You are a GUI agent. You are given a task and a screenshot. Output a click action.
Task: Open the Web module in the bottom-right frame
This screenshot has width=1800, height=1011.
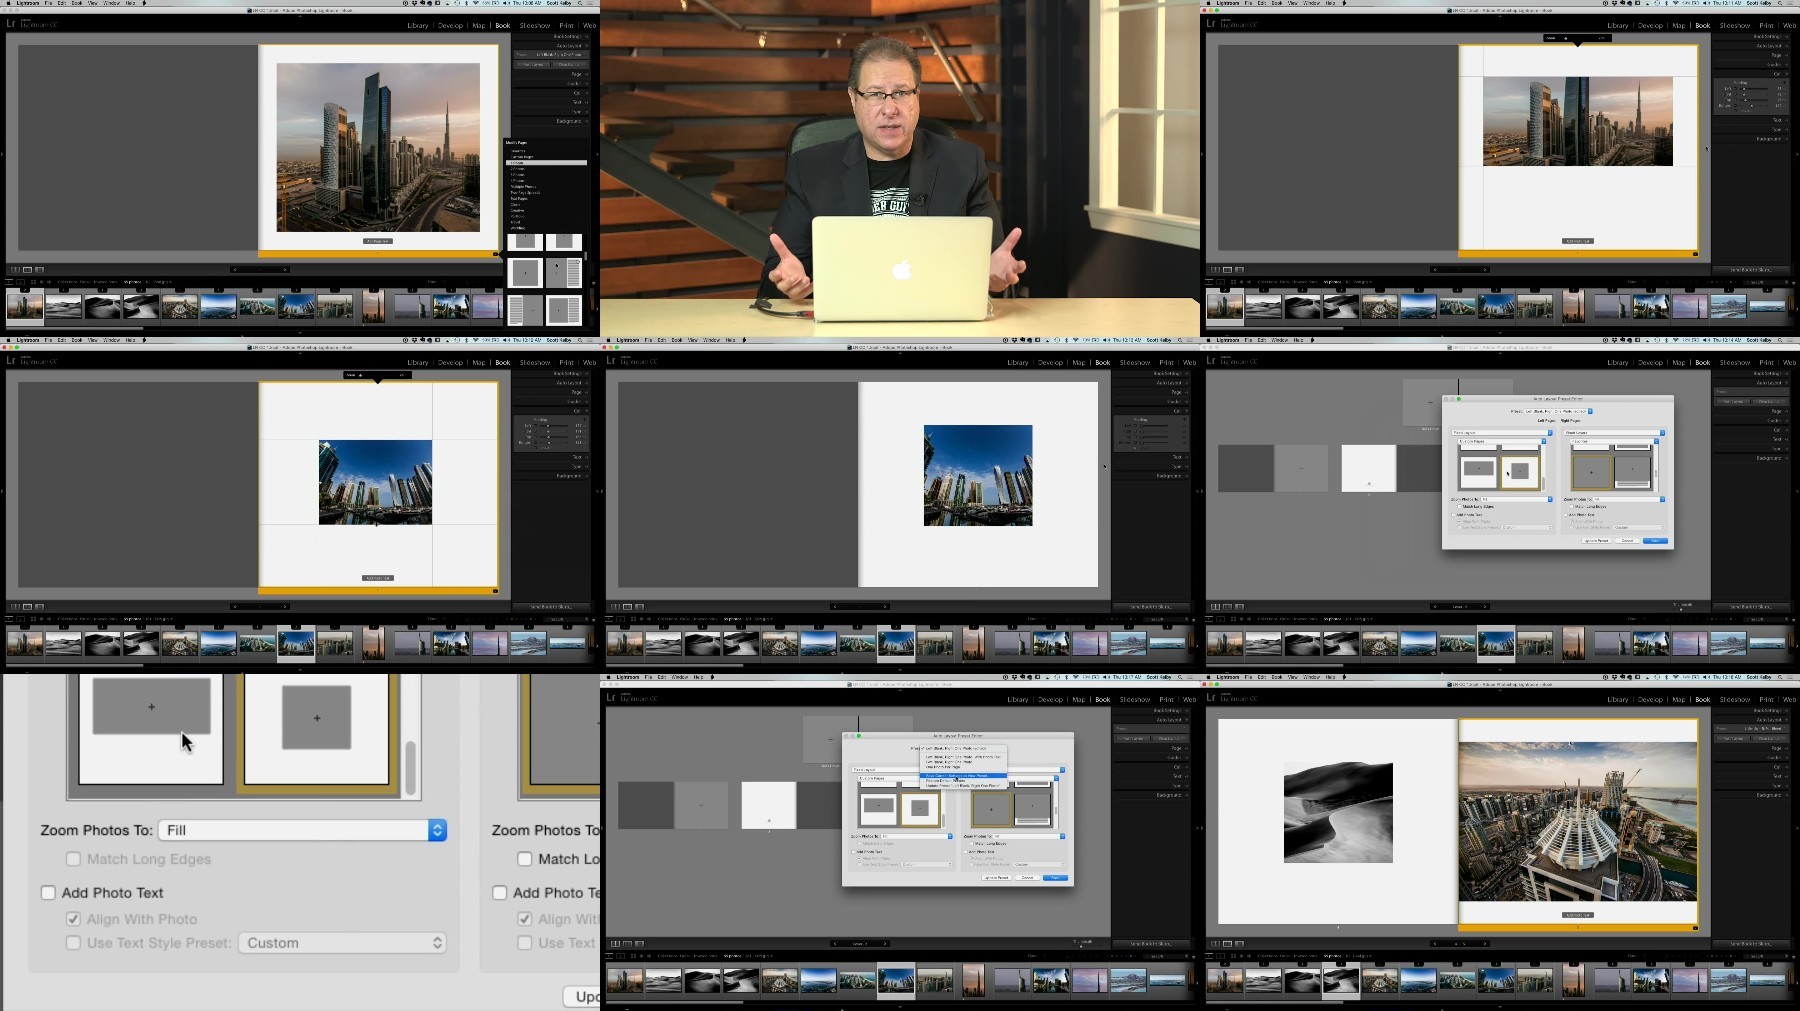1789,700
